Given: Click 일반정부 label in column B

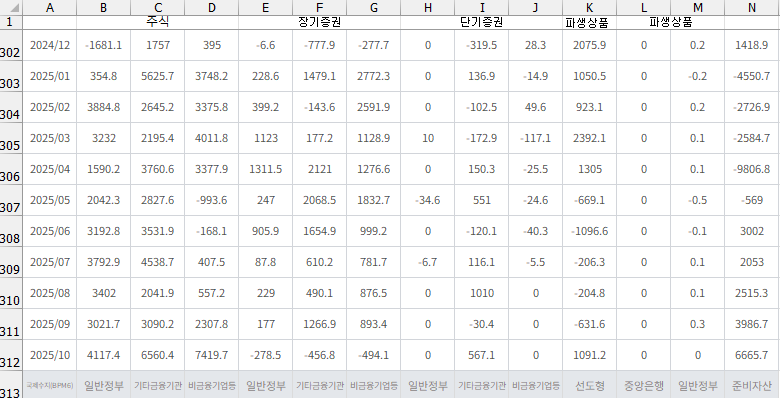Looking at the screenshot, I should click(103, 386).
